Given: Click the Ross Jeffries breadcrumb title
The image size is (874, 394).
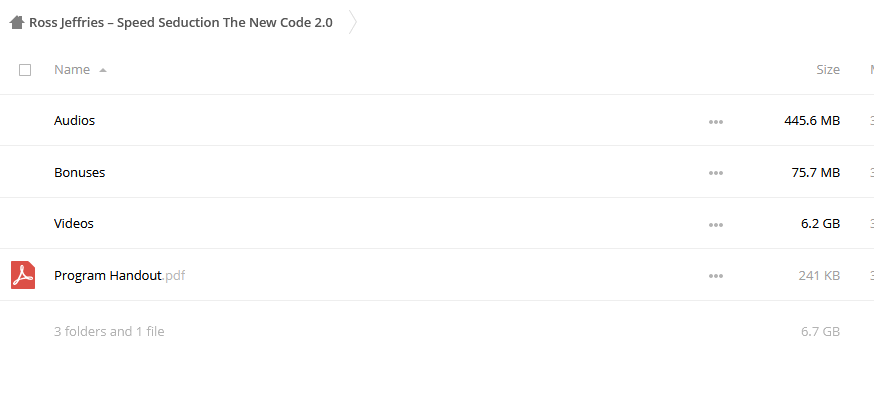Looking at the screenshot, I should (x=181, y=22).
